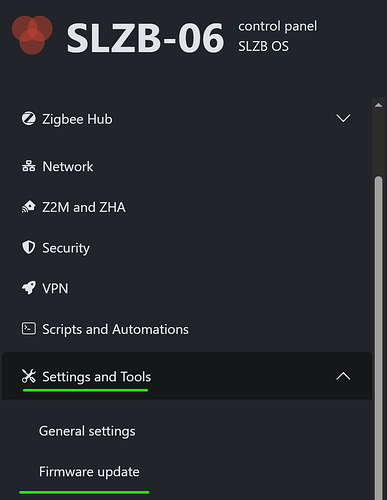The image size is (387, 500).
Task: Click the Z2M and ZHA house icon
Action: coord(29,207)
